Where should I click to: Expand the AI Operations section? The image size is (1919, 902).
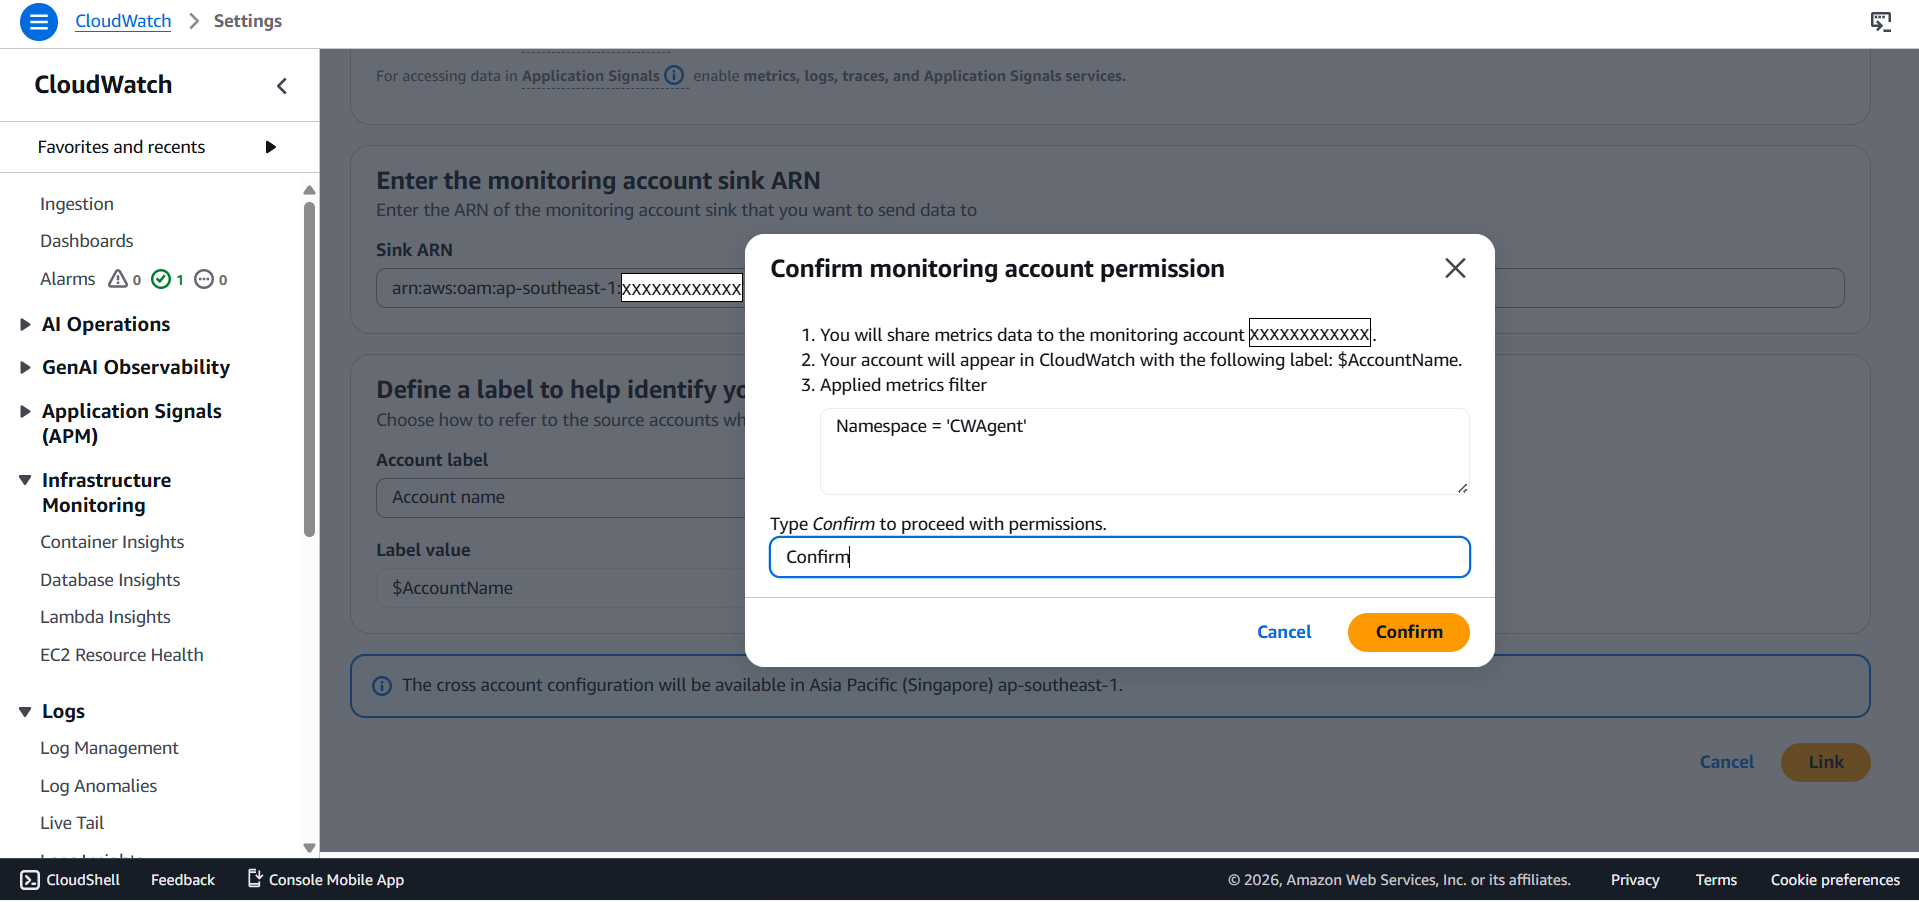pyautogui.click(x=26, y=324)
